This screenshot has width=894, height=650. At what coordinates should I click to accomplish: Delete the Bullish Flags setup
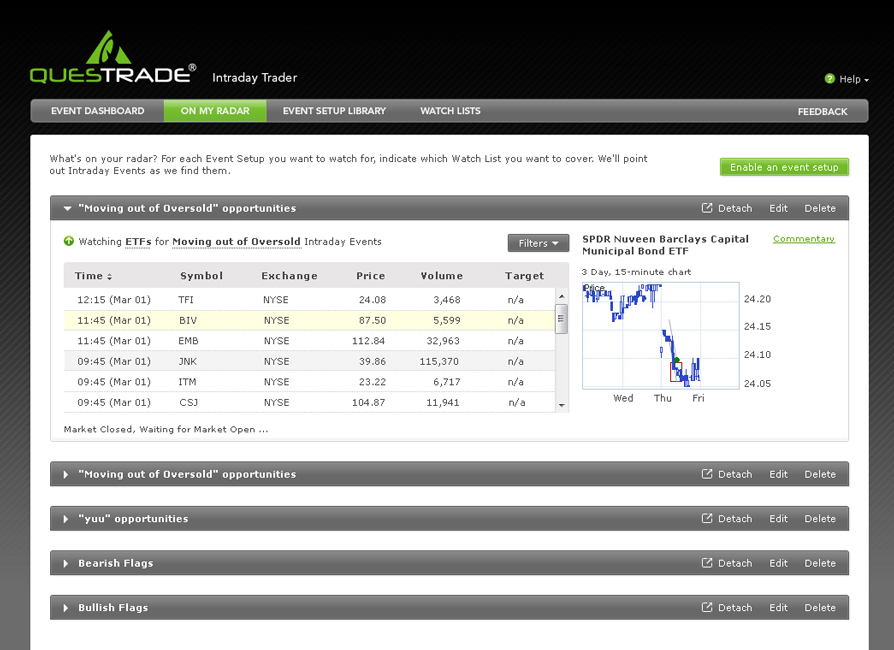point(820,607)
